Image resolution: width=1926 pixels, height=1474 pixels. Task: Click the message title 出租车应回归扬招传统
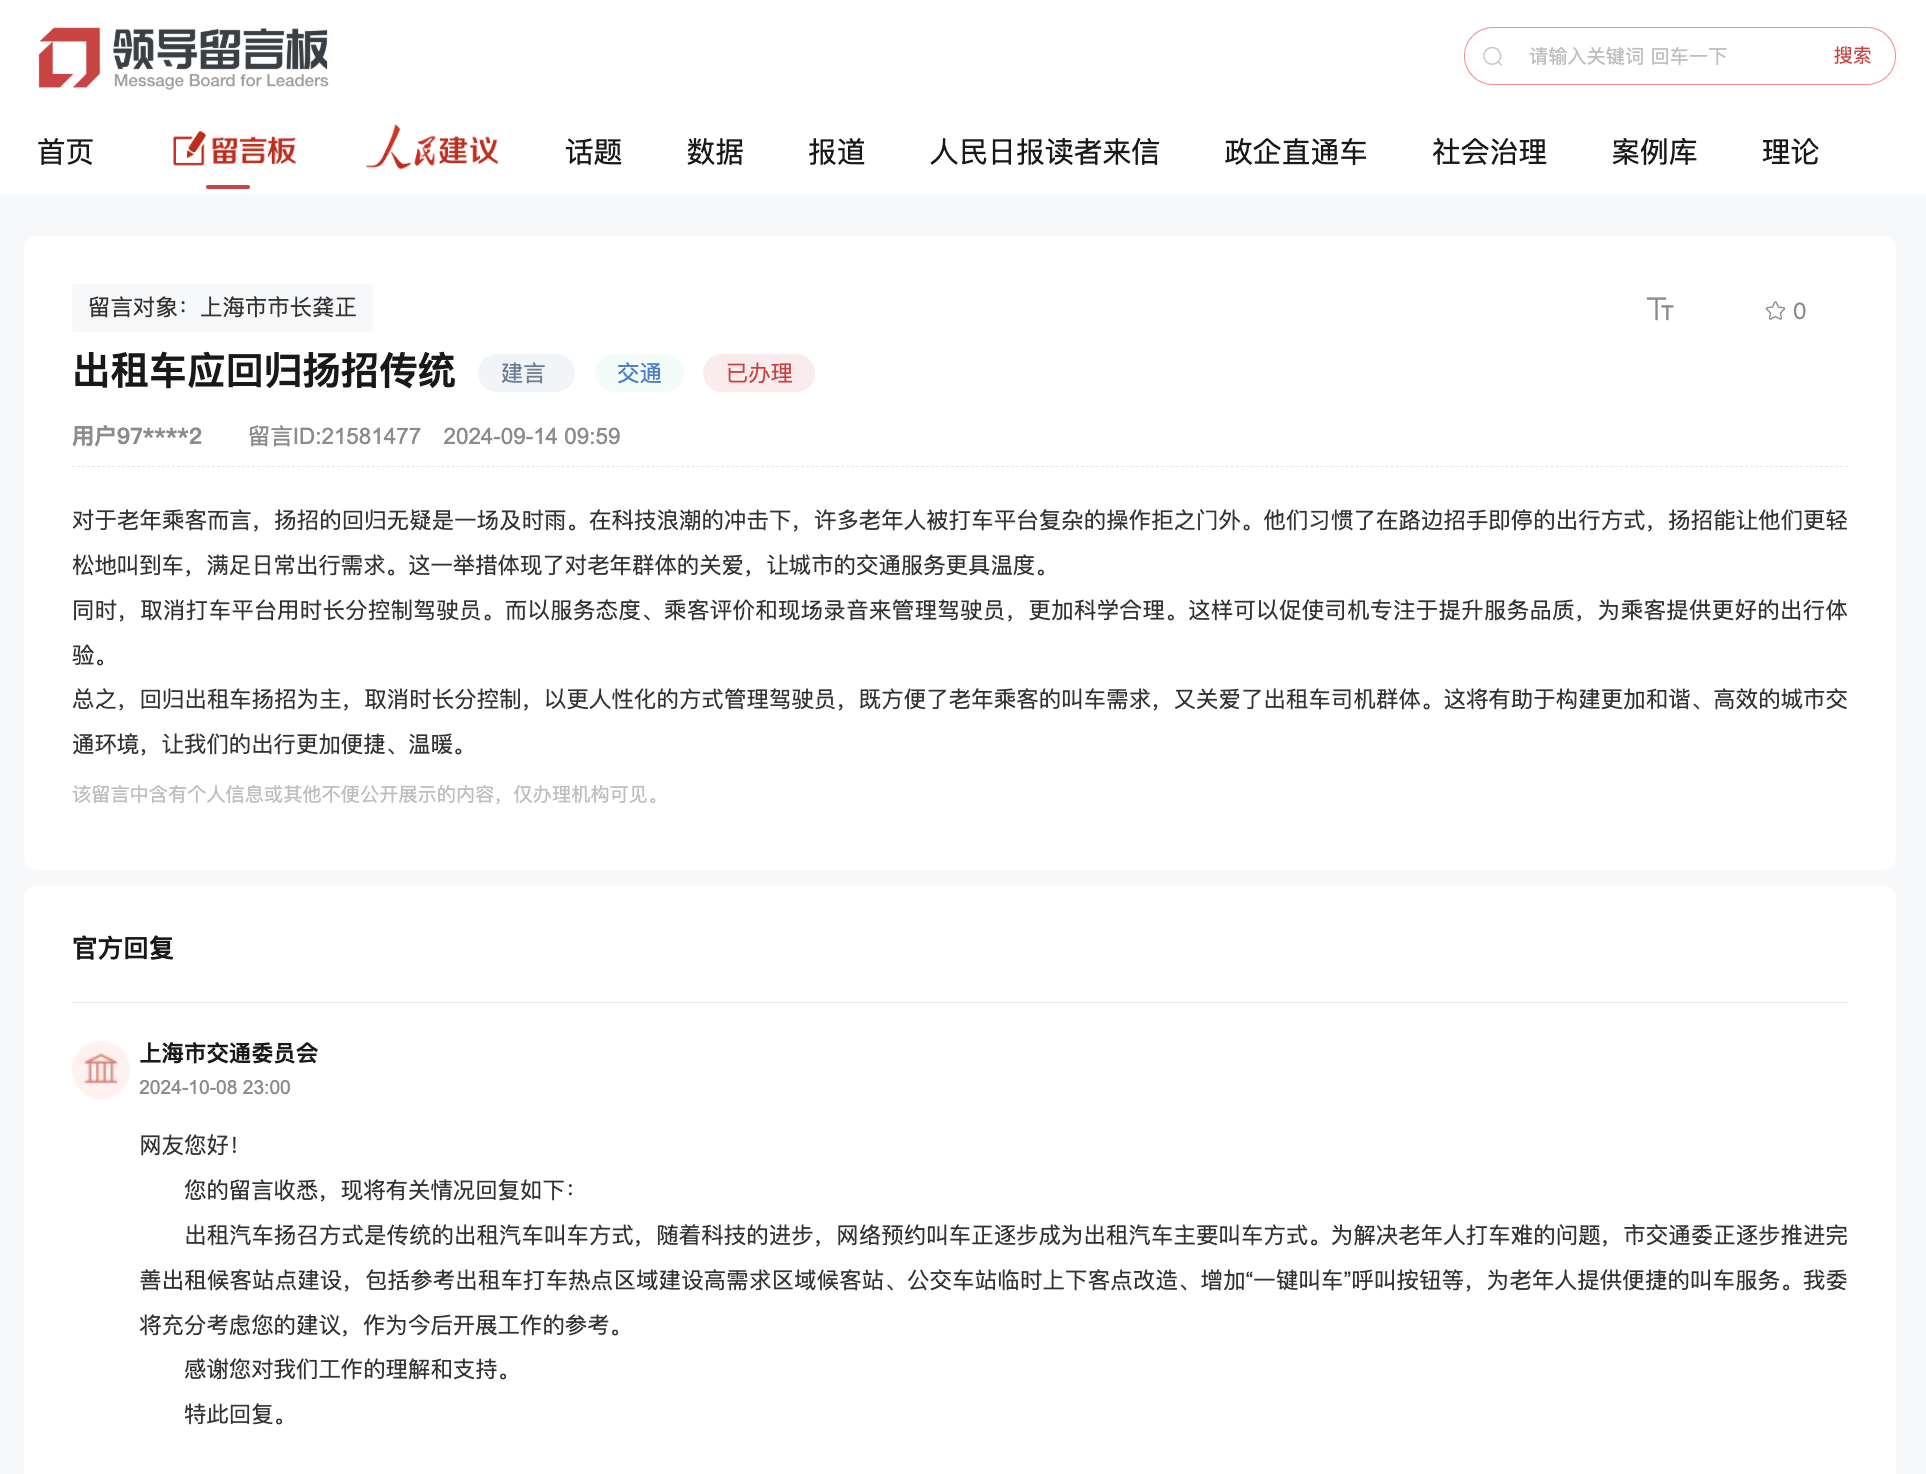click(x=264, y=370)
